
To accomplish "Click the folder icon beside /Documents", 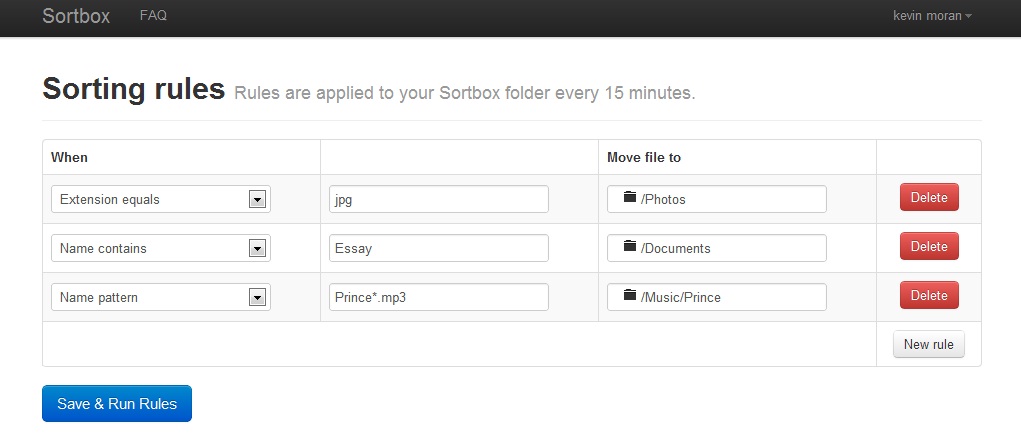I will coord(630,247).
